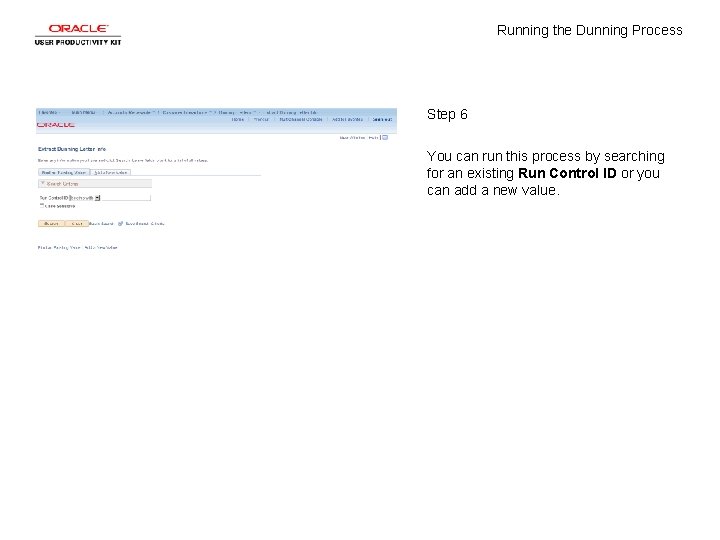Screen dimensions: 720x540
Task: Click bottom Add a New Value link
Action: pos(101,248)
